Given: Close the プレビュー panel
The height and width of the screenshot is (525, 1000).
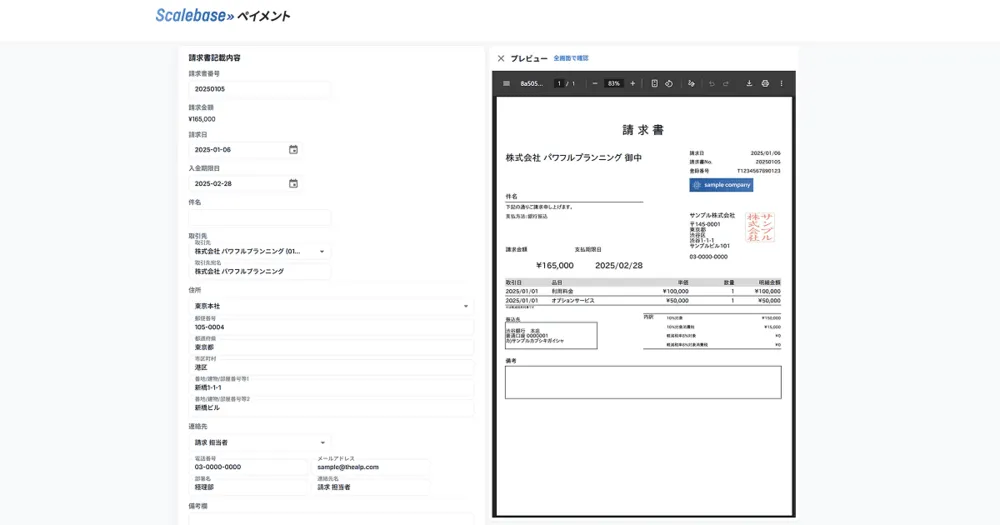Looking at the screenshot, I should (501, 58).
